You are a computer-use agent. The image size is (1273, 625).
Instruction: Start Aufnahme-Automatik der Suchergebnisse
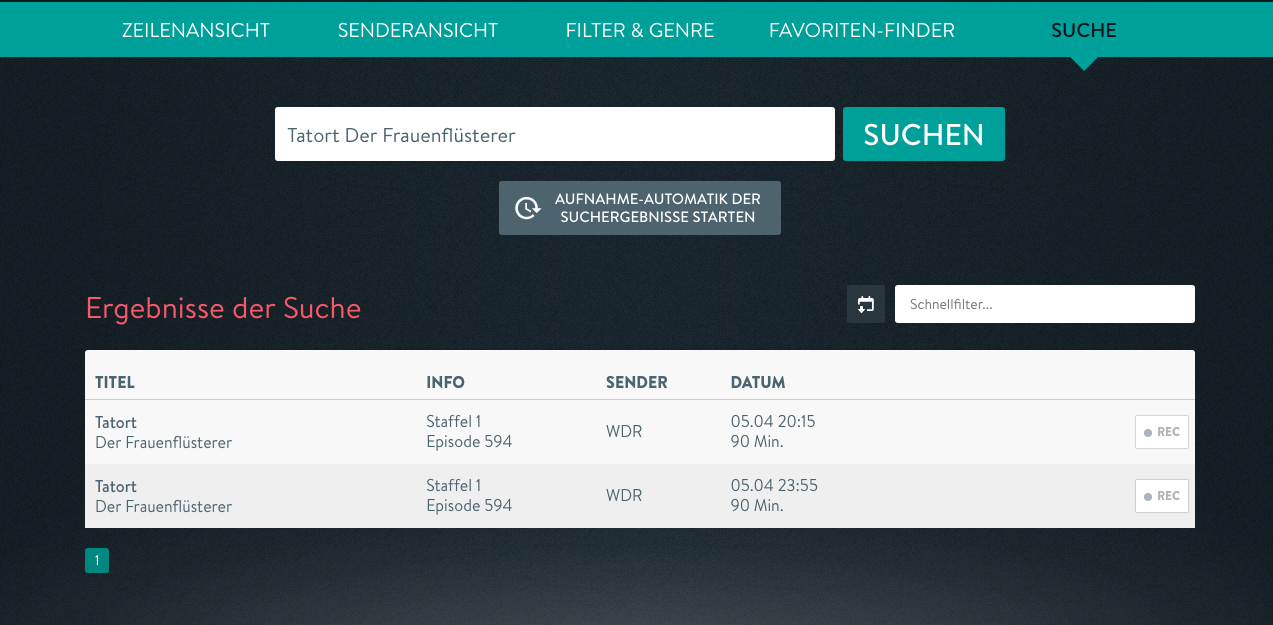point(640,208)
